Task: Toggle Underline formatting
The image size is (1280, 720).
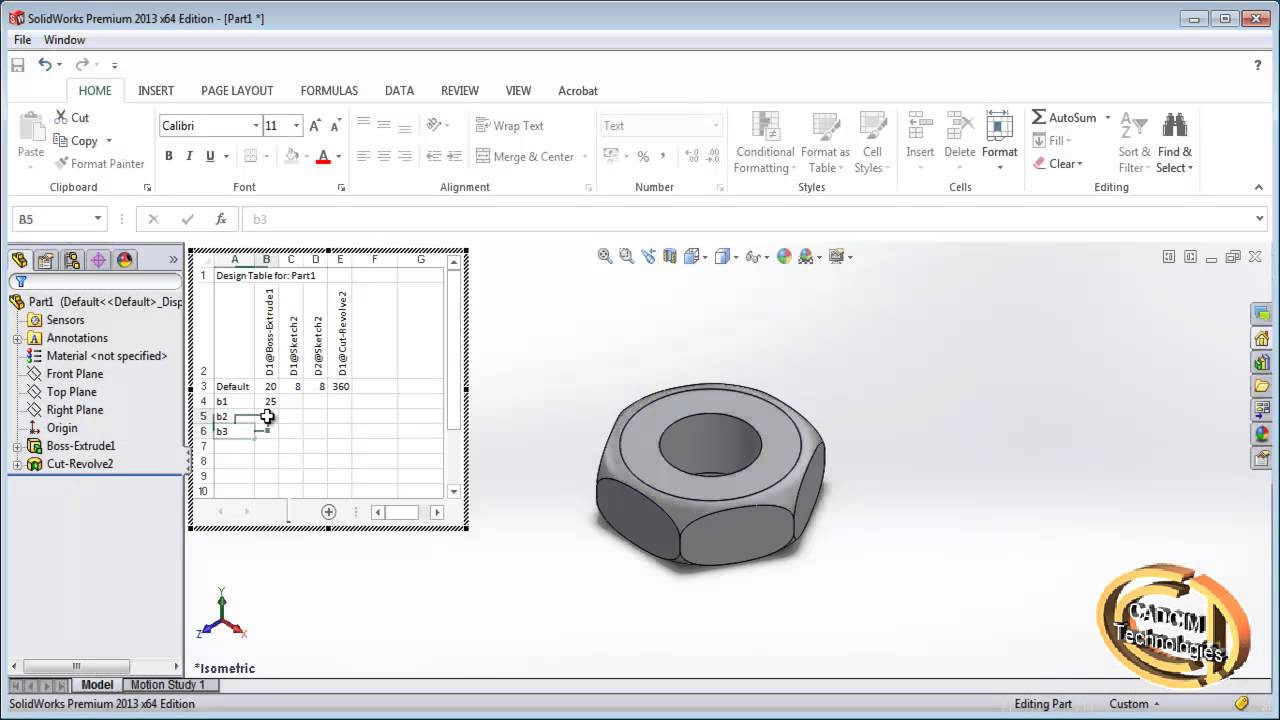Action: [x=210, y=156]
